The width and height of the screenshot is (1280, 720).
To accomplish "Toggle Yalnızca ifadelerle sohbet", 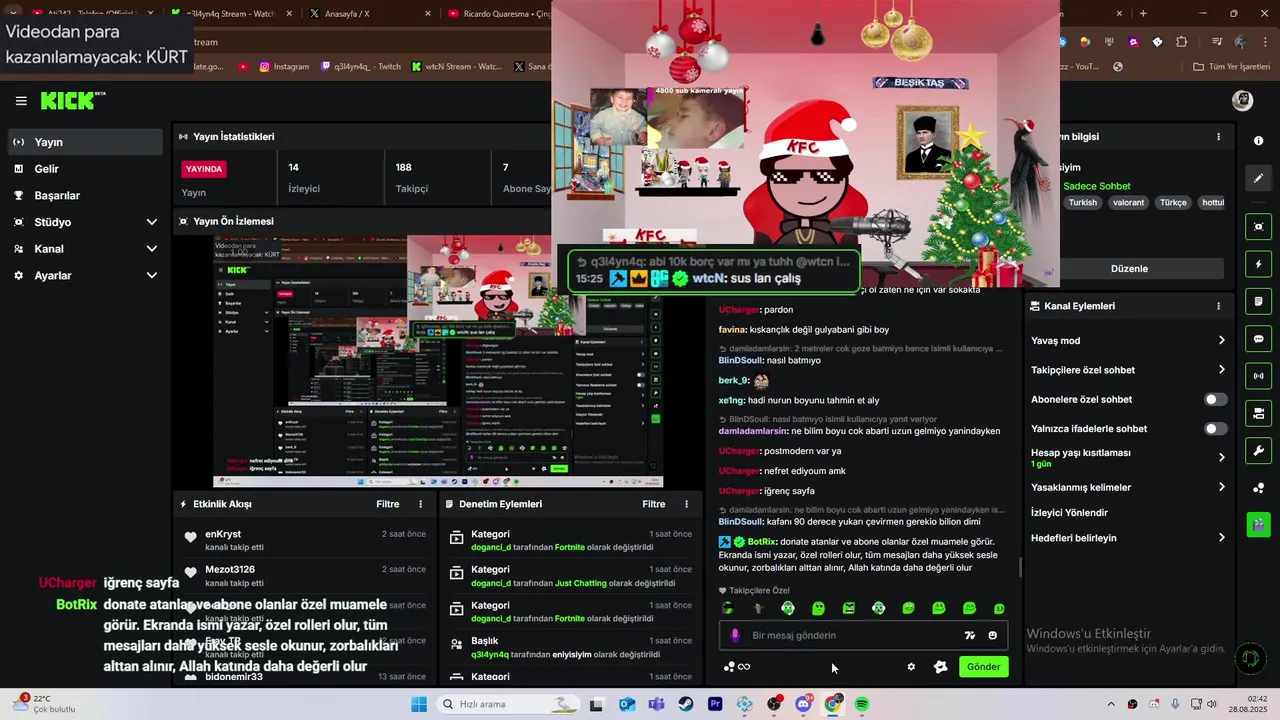I will [1215, 428].
